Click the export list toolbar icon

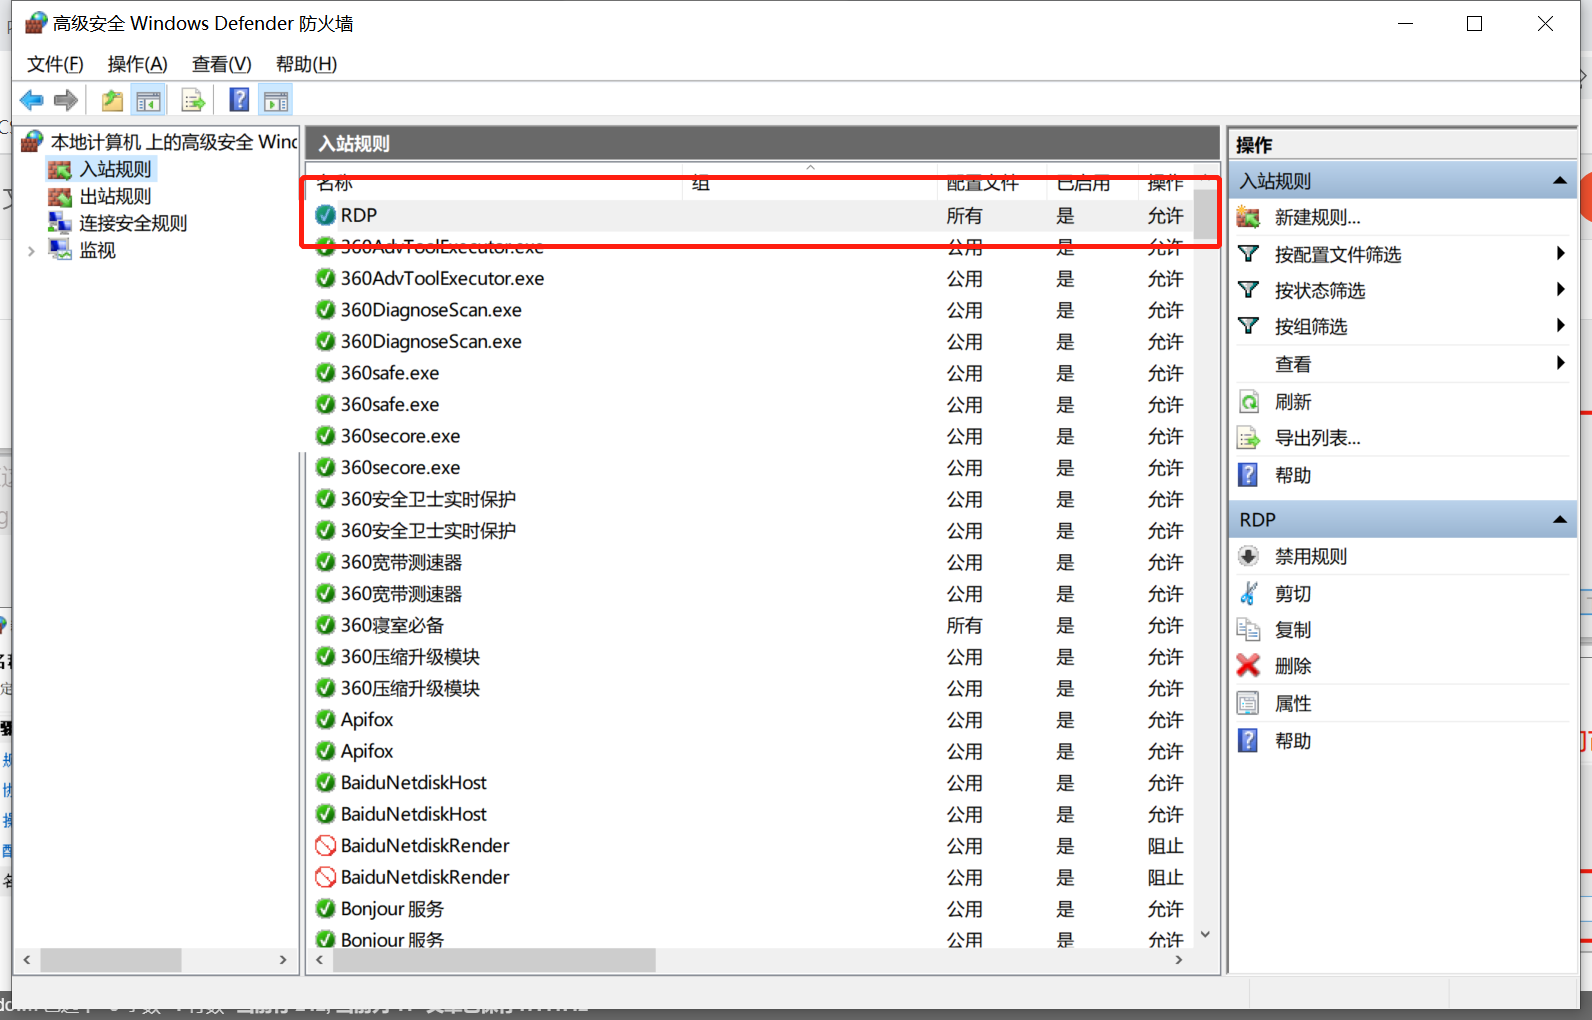click(x=192, y=100)
